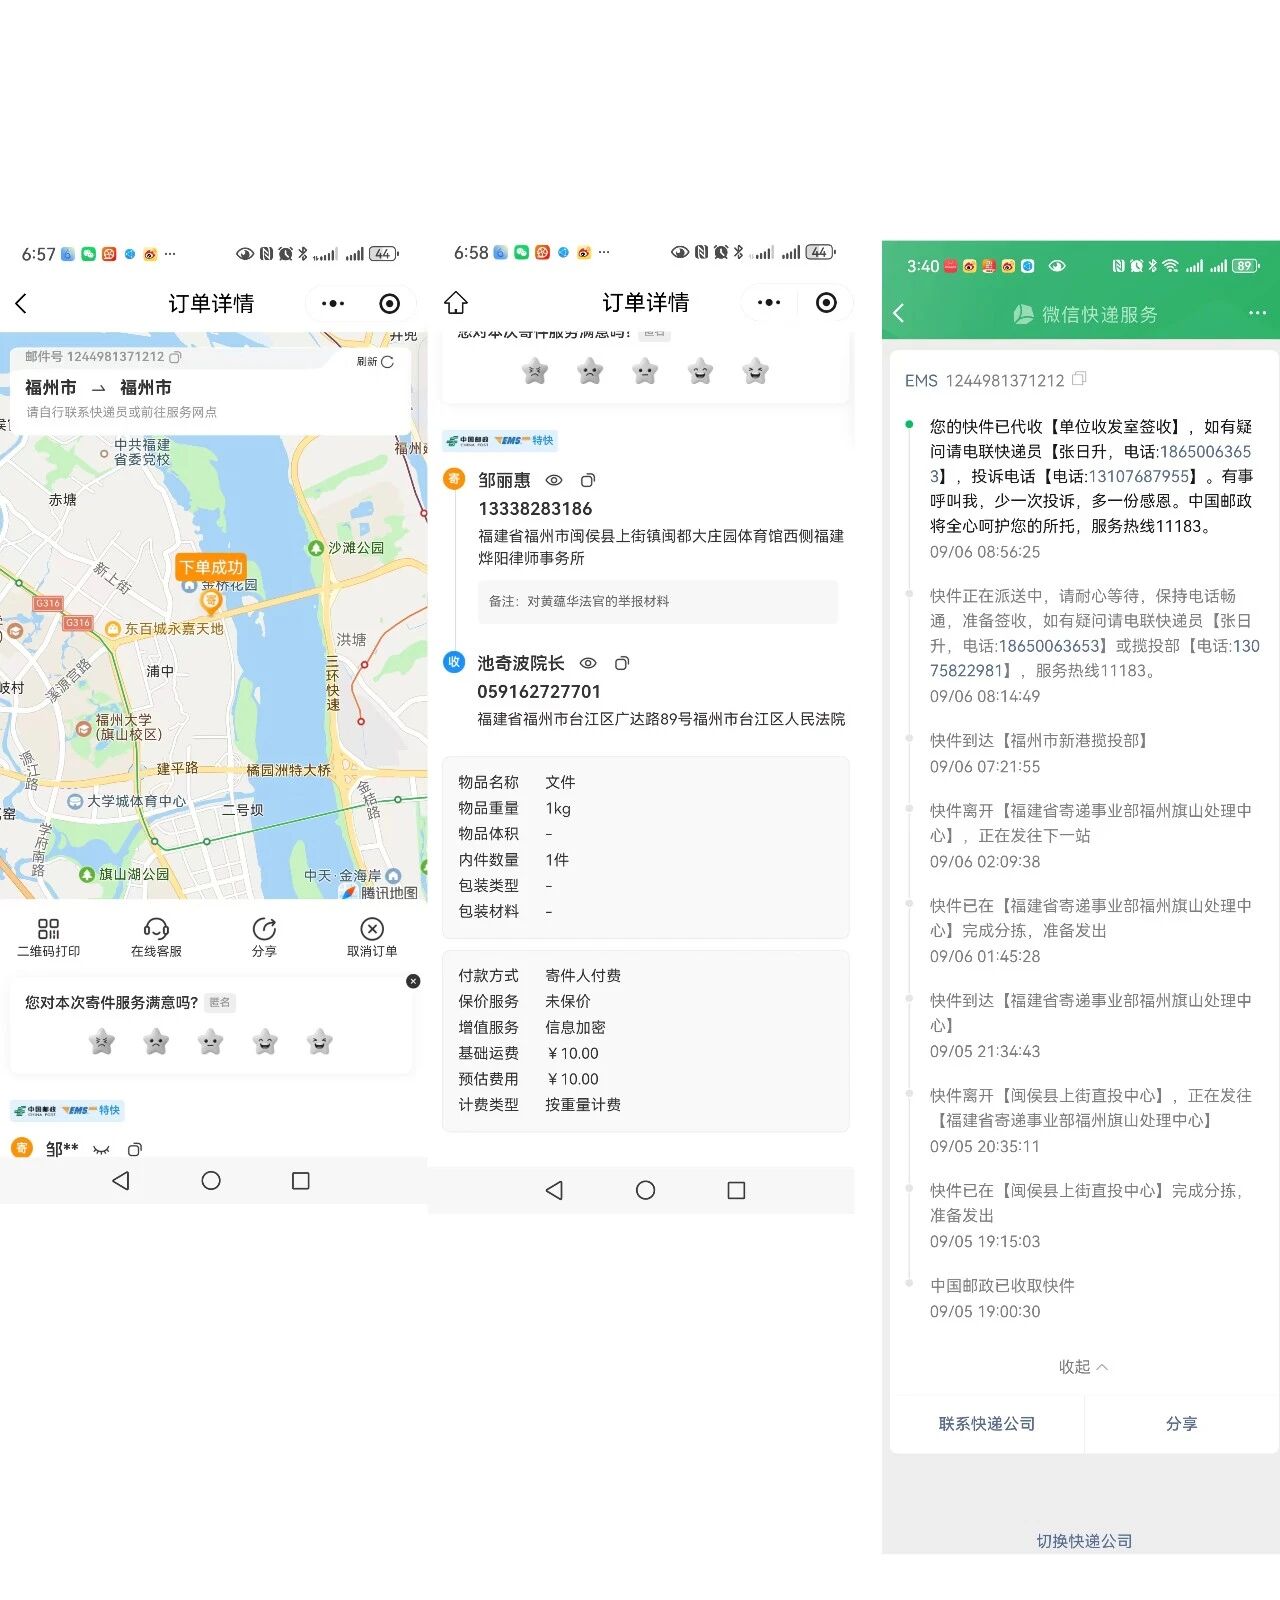Open recent apps on the 6:58 screen
1280x1600 pixels.
(x=736, y=1190)
